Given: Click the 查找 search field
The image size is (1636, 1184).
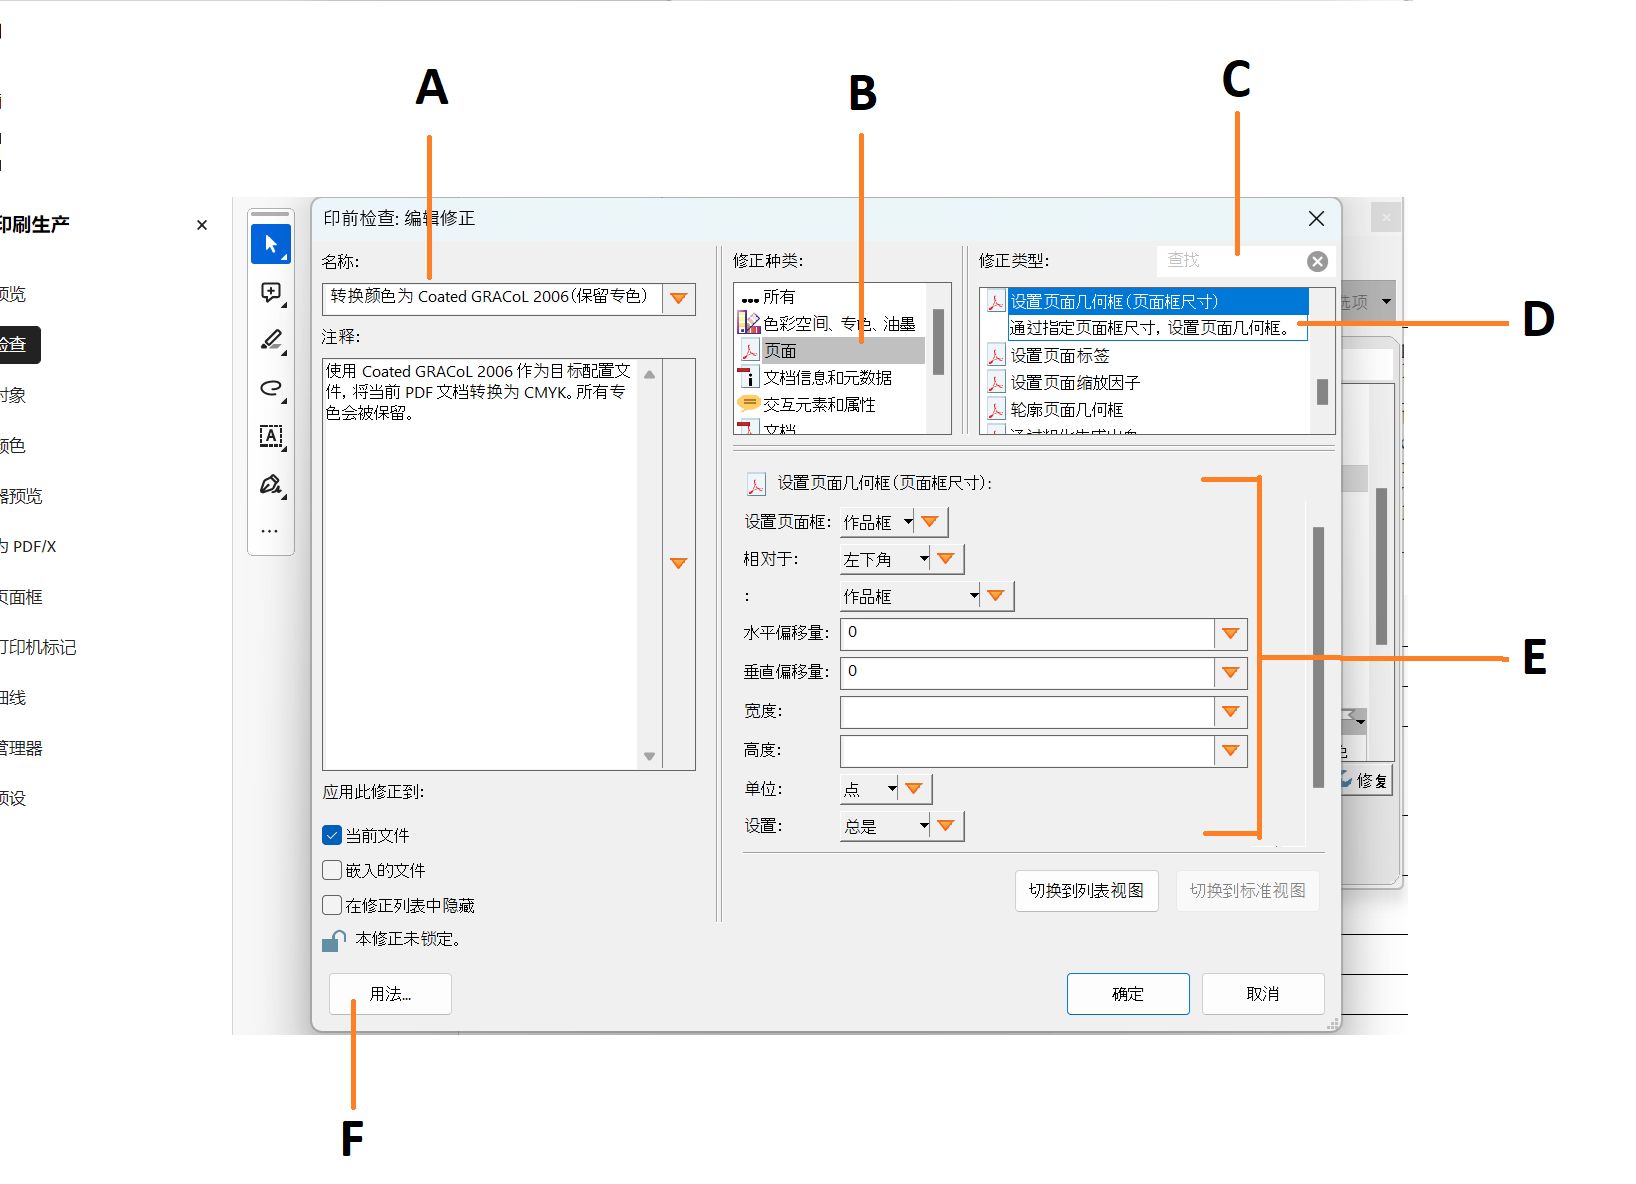Looking at the screenshot, I should point(1231,261).
